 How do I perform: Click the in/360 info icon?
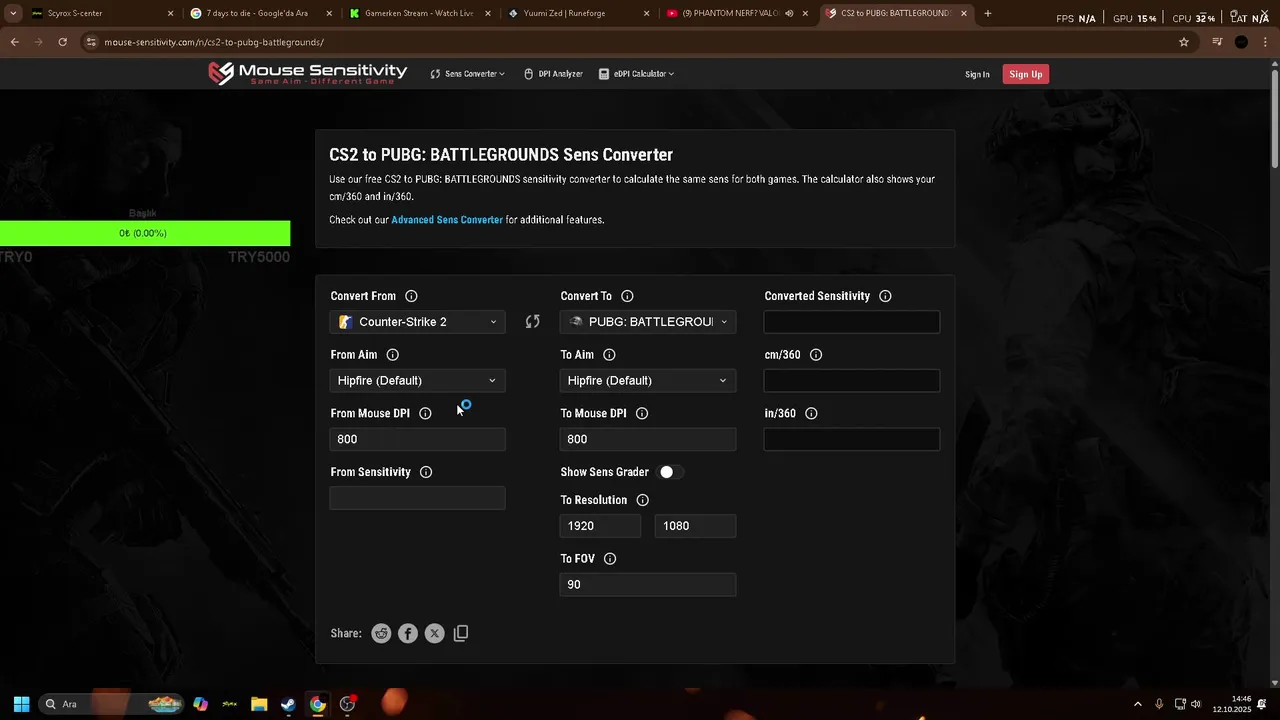(x=811, y=414)
